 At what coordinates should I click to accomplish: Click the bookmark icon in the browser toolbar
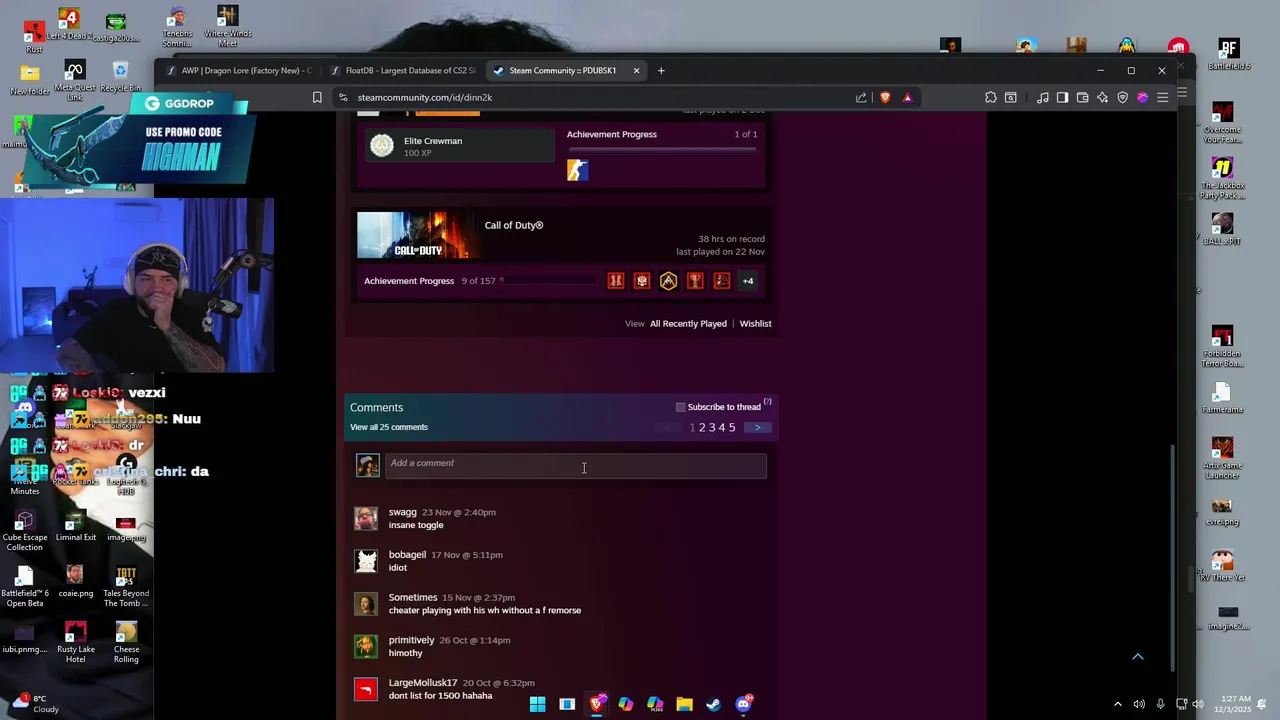point(317,97)
